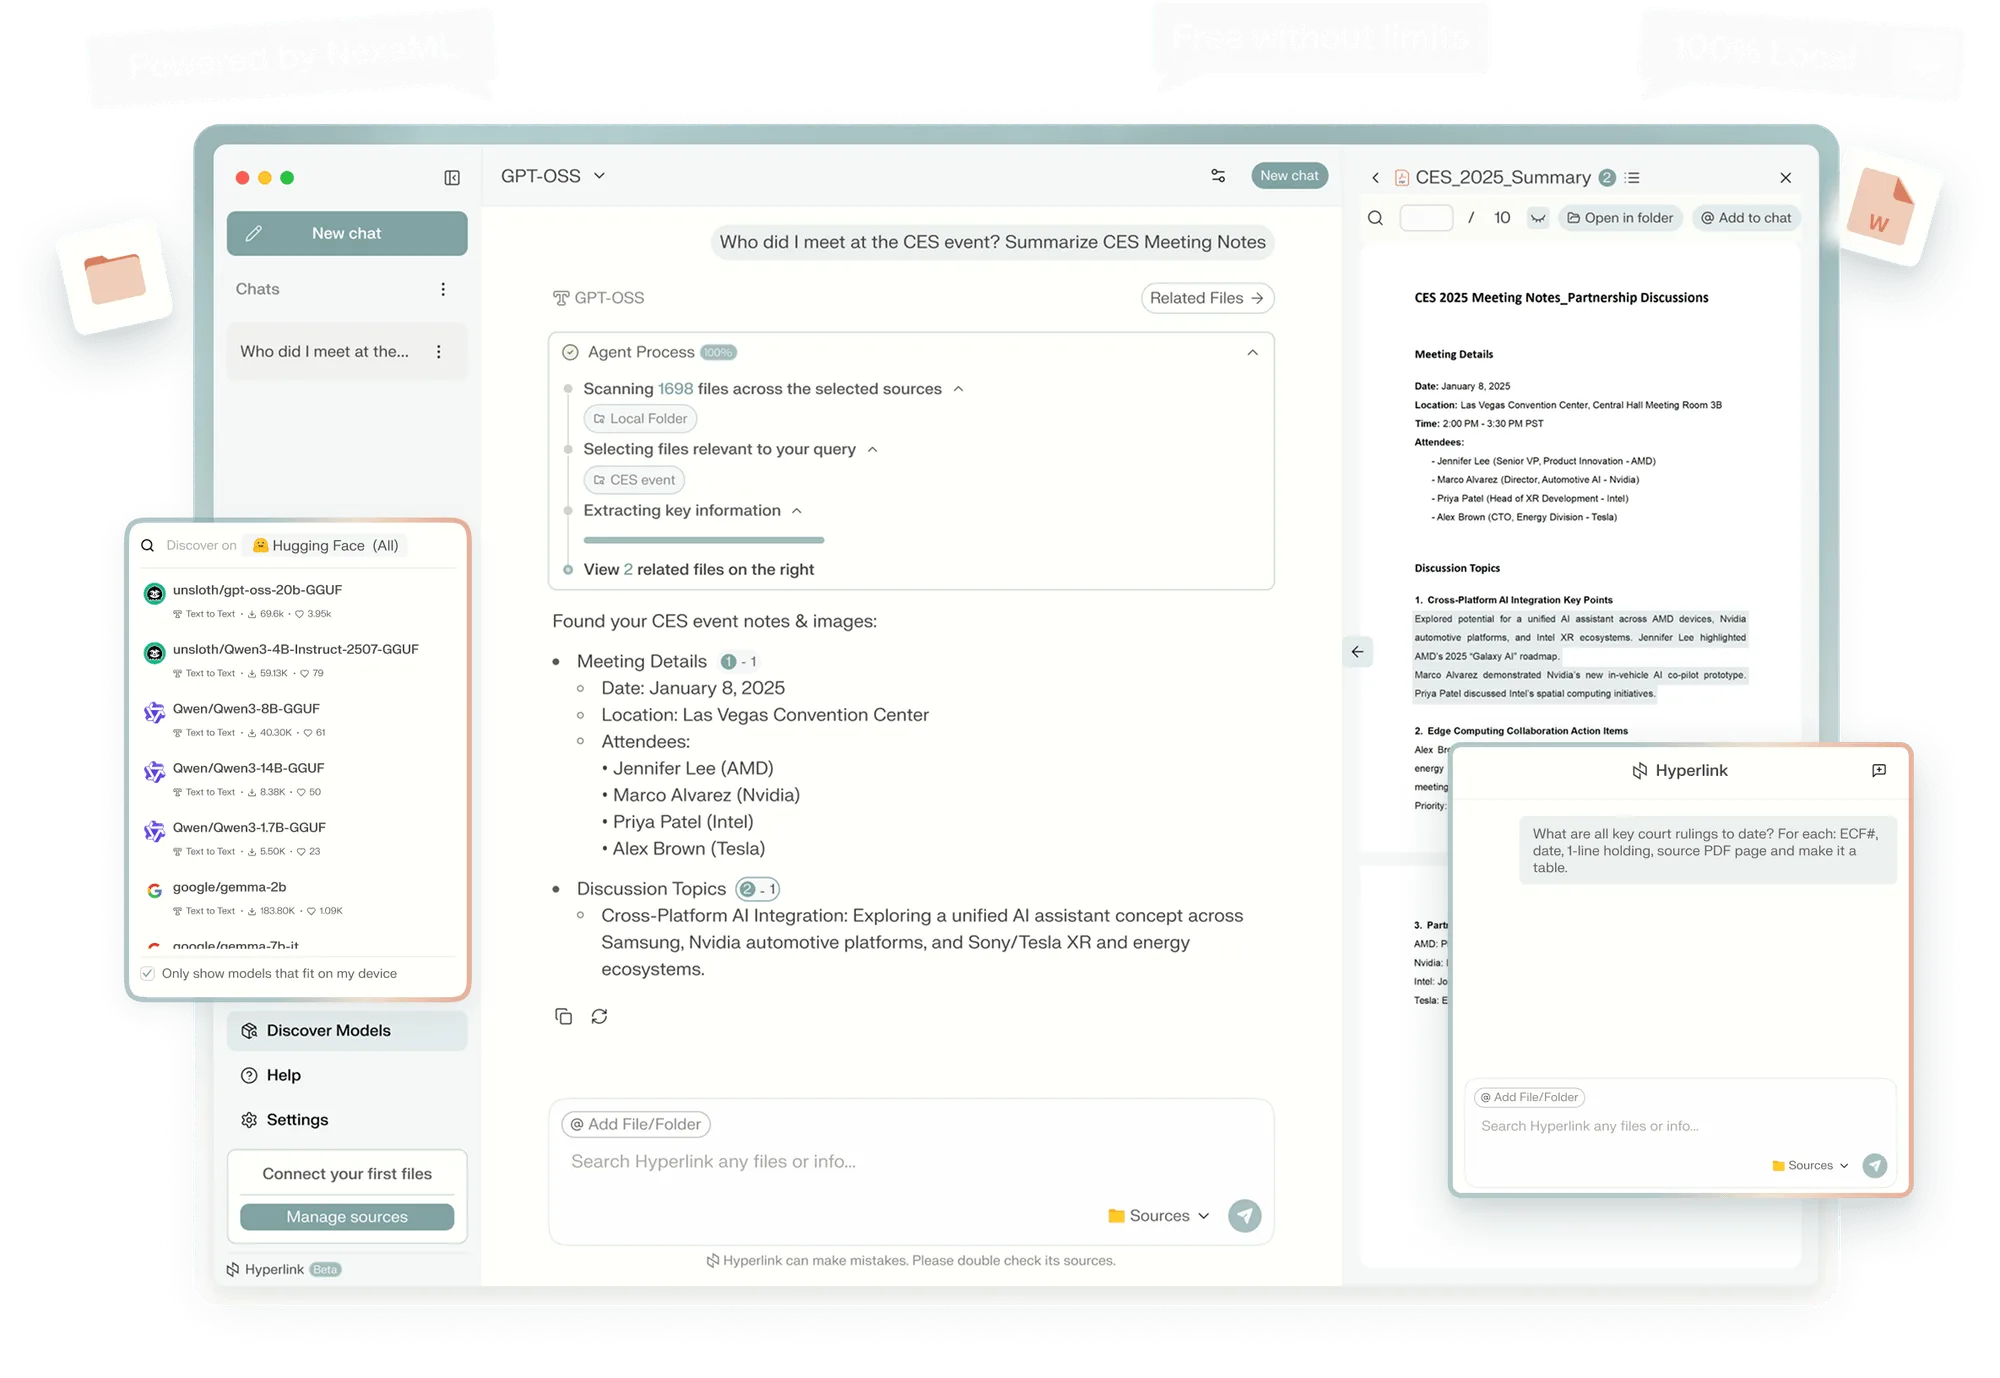
Task: Open the search icon in the PDF viewer
Action: pyautogui.click(x=1375, y=217)
